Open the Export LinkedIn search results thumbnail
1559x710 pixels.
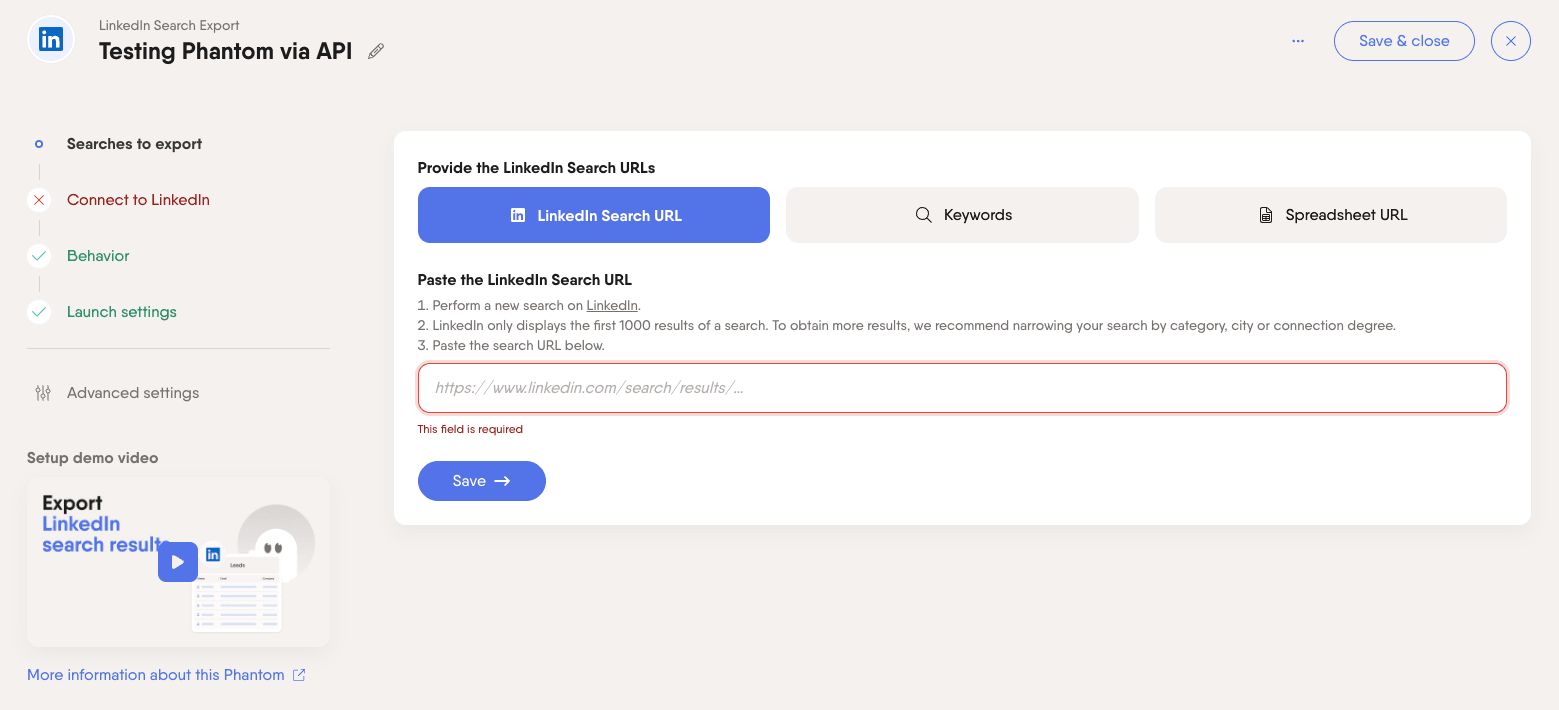(178, 562)
